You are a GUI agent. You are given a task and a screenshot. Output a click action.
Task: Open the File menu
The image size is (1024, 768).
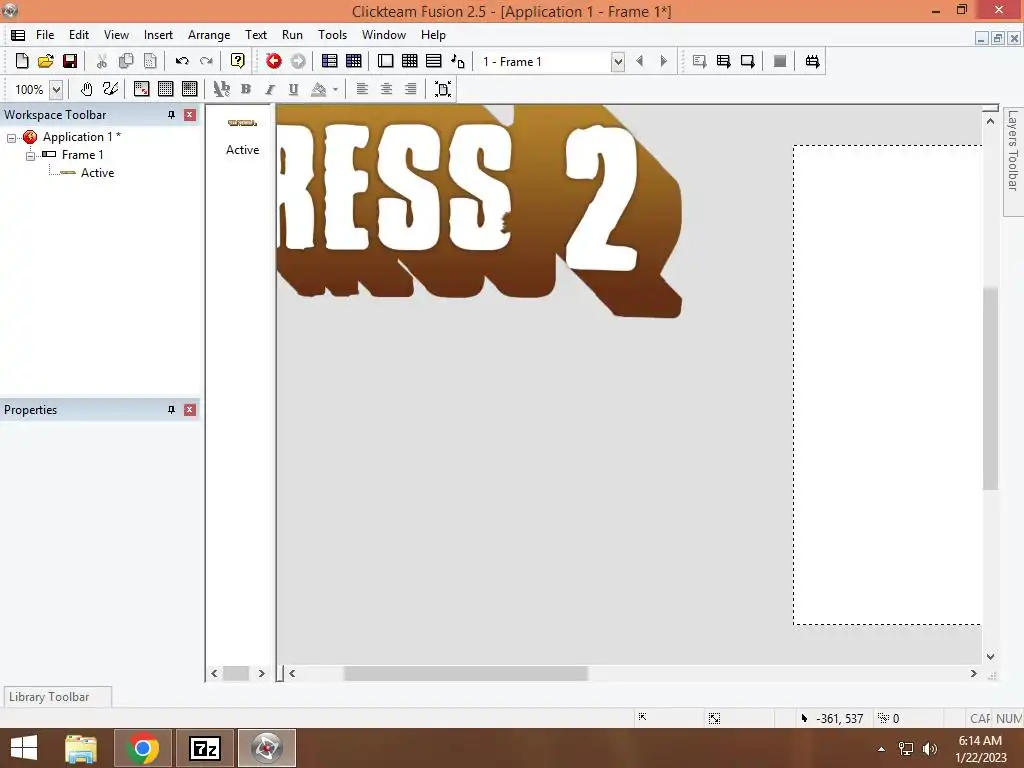pyautogui.click(x=45, y=35)
